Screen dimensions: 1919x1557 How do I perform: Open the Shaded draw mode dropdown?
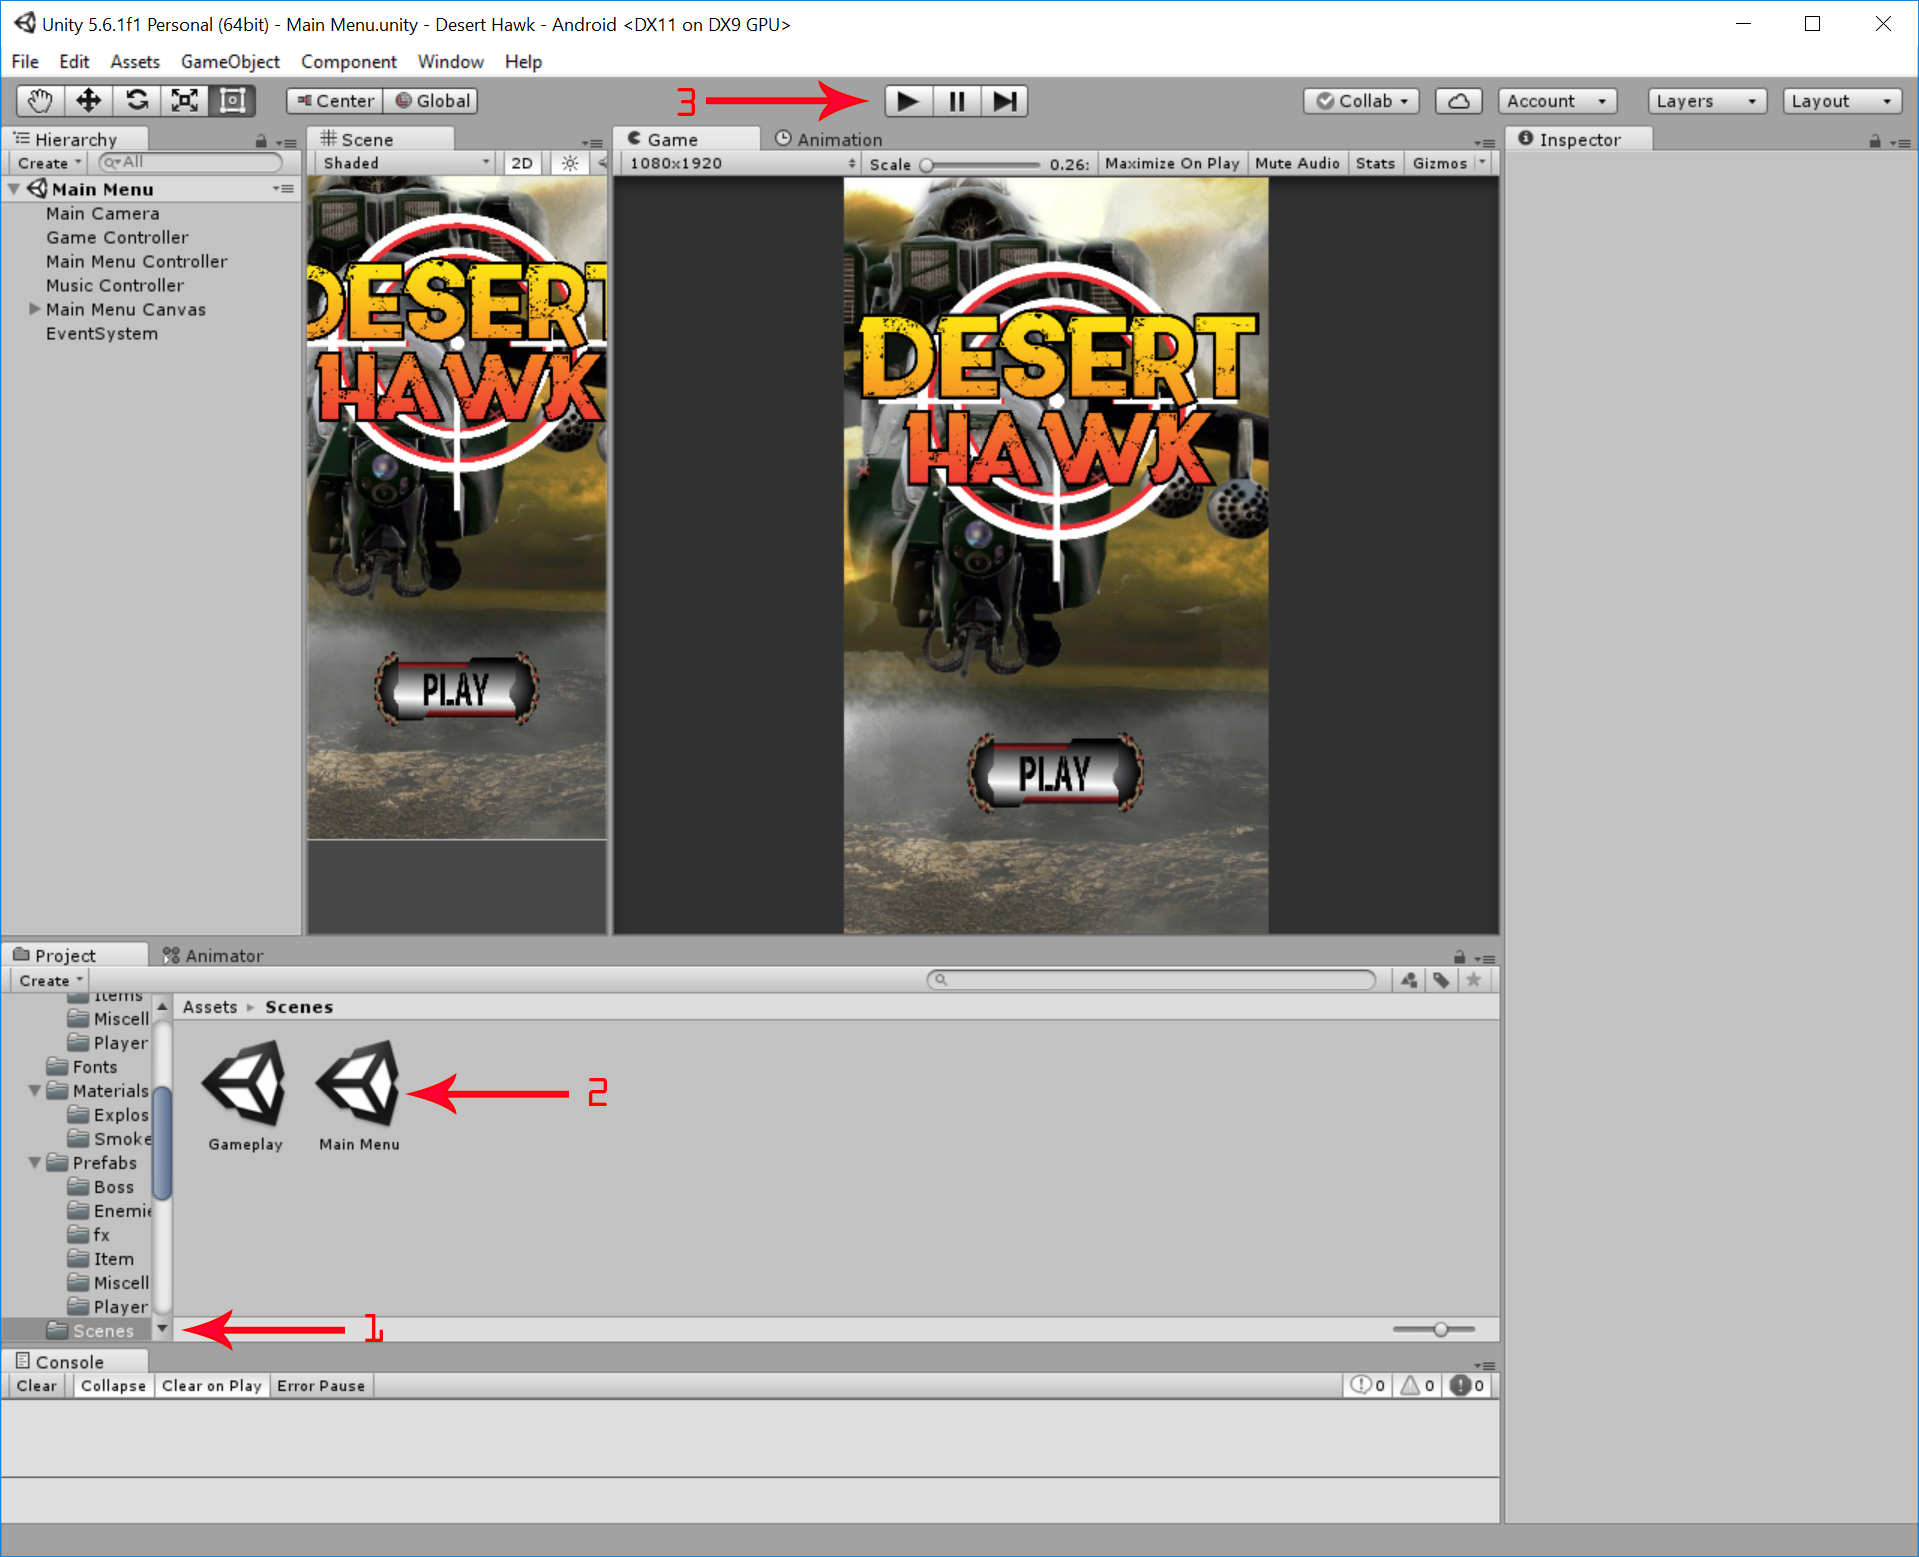click(x=405, y=163)
